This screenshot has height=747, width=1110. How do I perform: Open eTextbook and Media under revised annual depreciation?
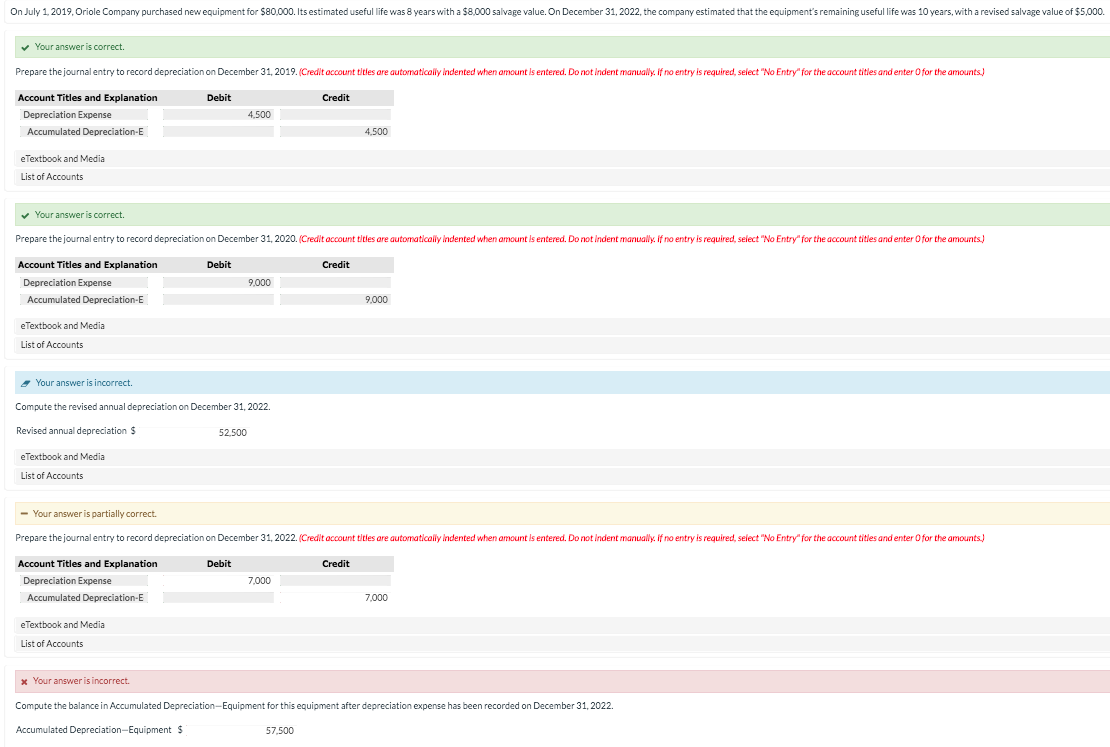62,457
